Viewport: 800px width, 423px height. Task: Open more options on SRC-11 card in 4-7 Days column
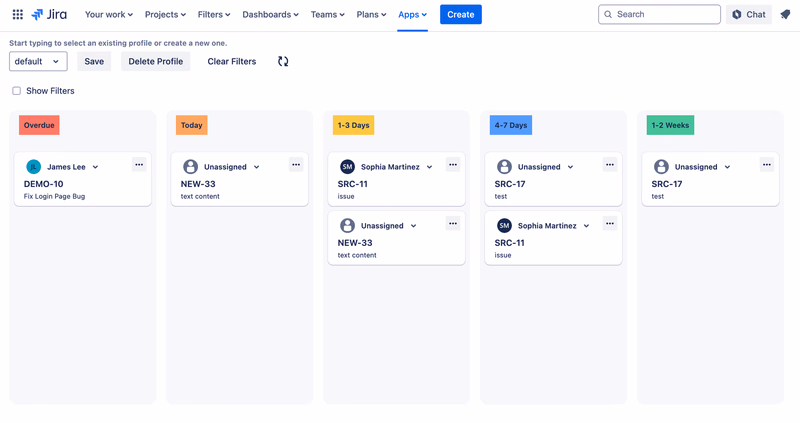[610, 223]
